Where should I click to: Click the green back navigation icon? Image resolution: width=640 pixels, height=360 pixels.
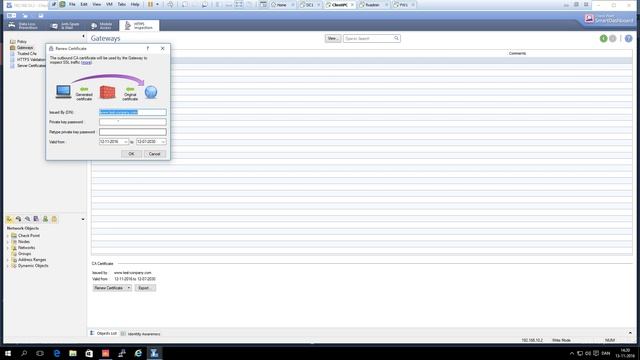pyautogui.click(x=603, y=38)
